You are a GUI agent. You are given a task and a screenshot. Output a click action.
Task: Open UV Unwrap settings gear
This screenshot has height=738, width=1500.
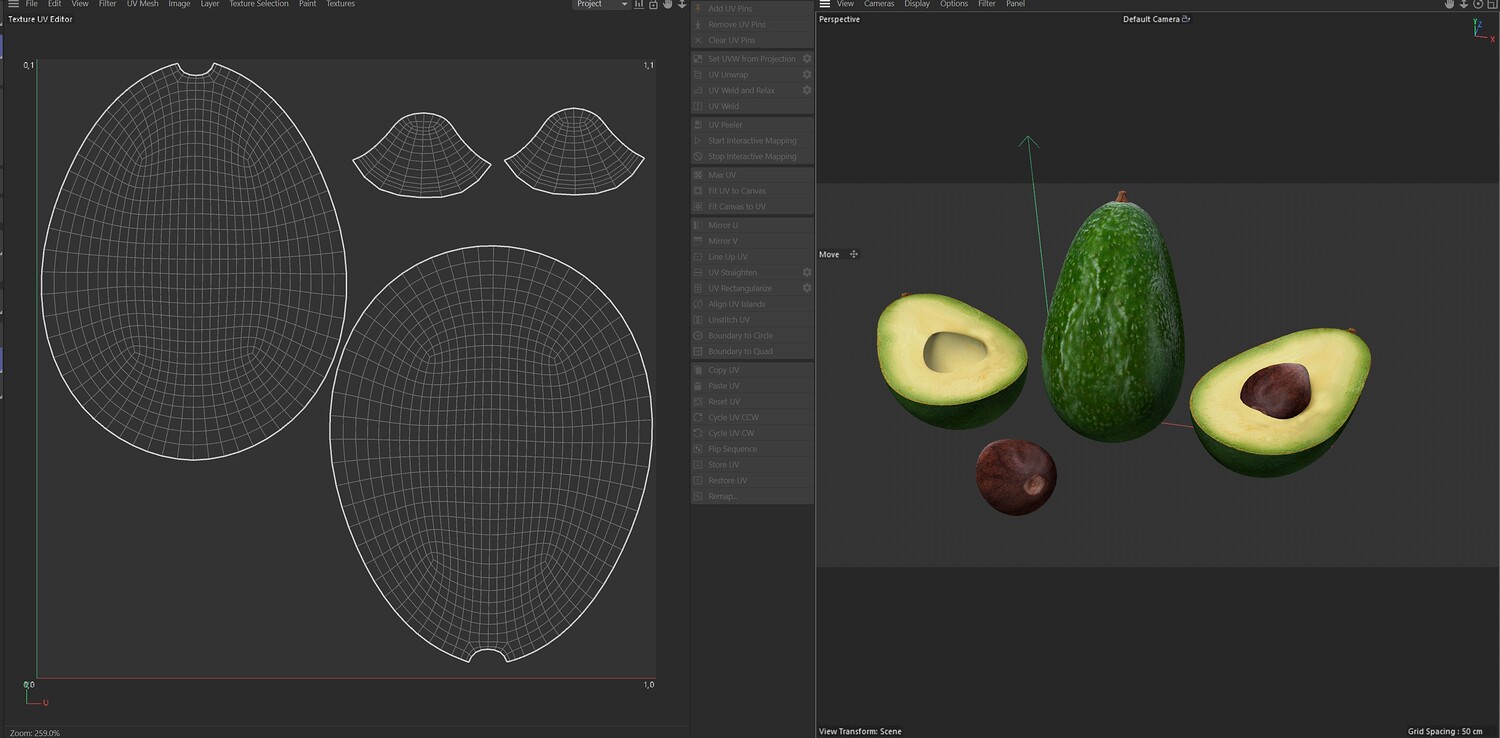807,75
